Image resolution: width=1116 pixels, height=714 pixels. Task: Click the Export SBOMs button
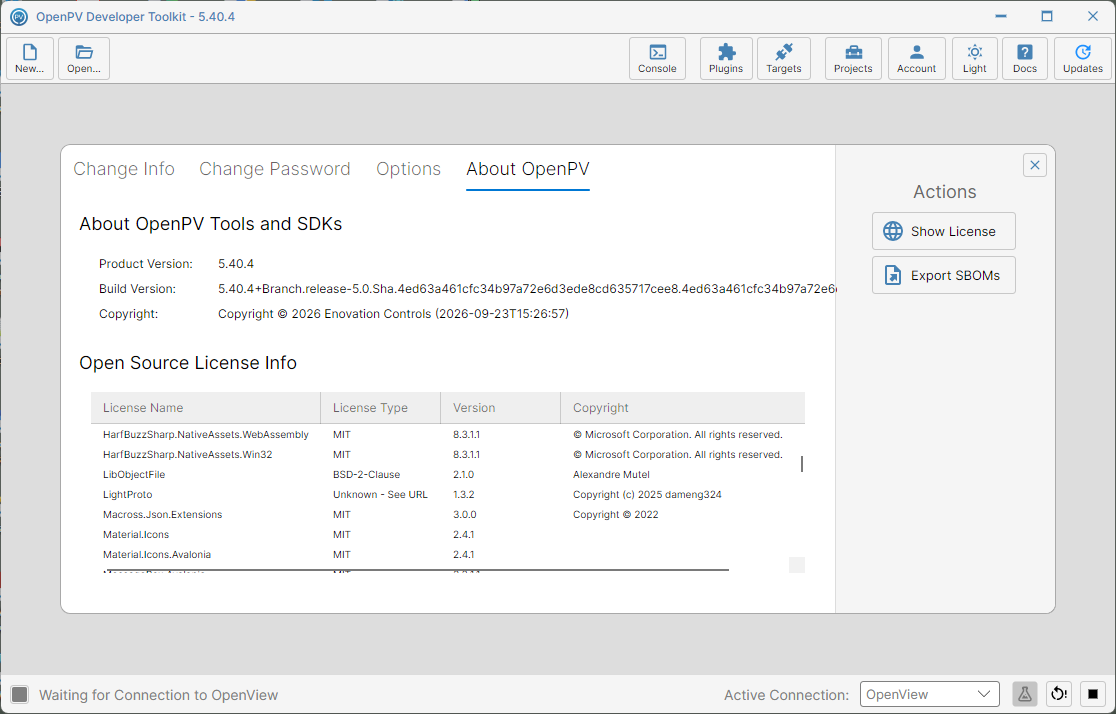click(944, 275)
